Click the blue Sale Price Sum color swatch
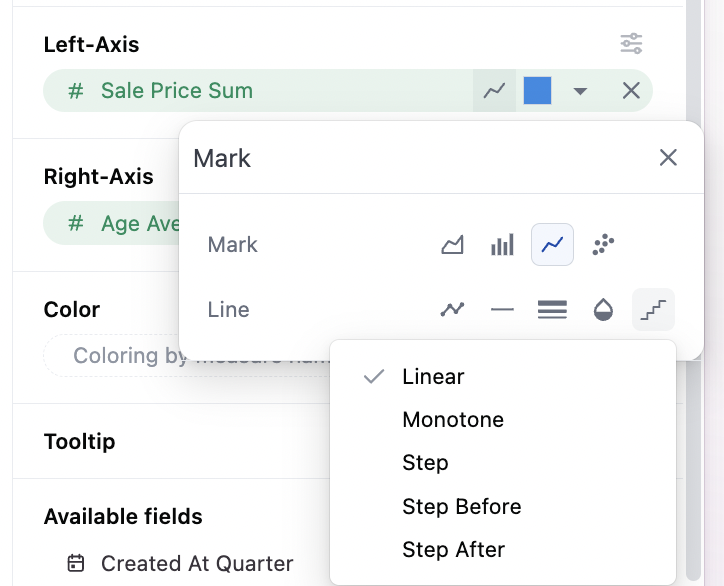This screenshot has width=724, height=586. pyautogui.click(x=538, y=91)
